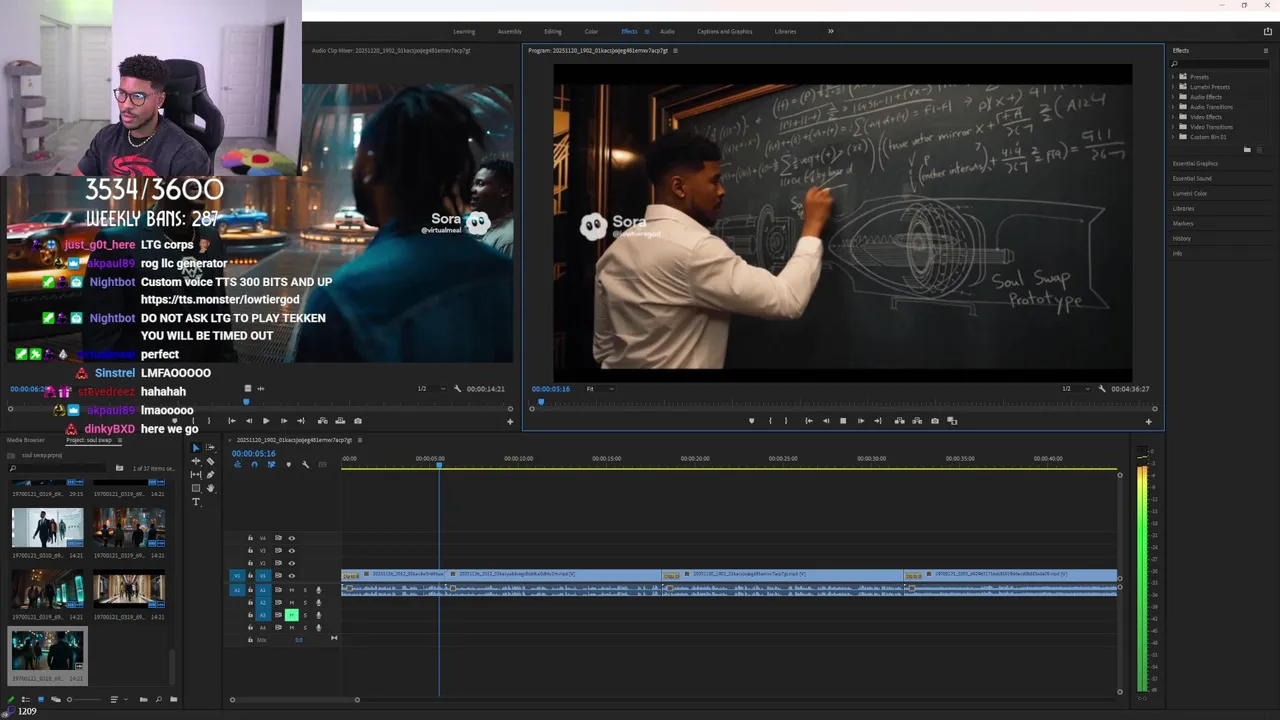Toggle sync lock for track A4
1280x720 pixels.
point(278,627)
